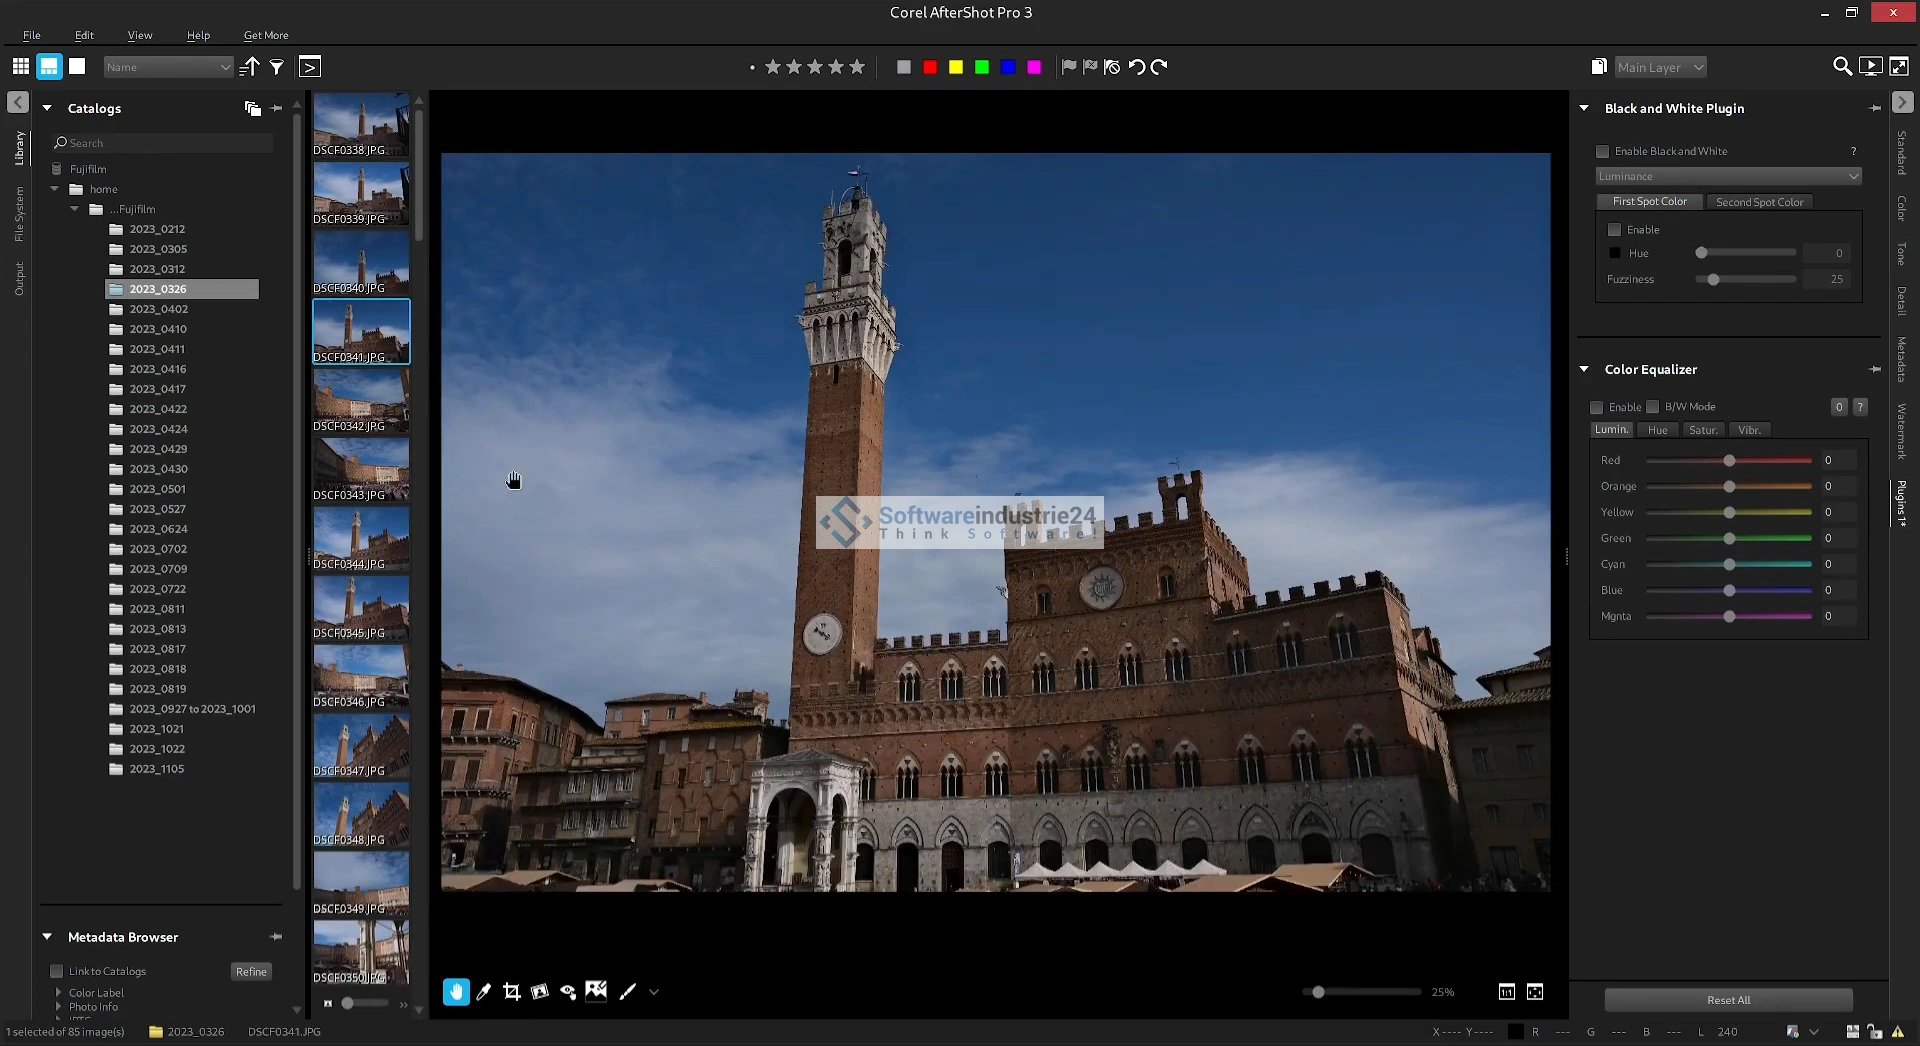Activate the Pan hand tool

click(456, 992)
